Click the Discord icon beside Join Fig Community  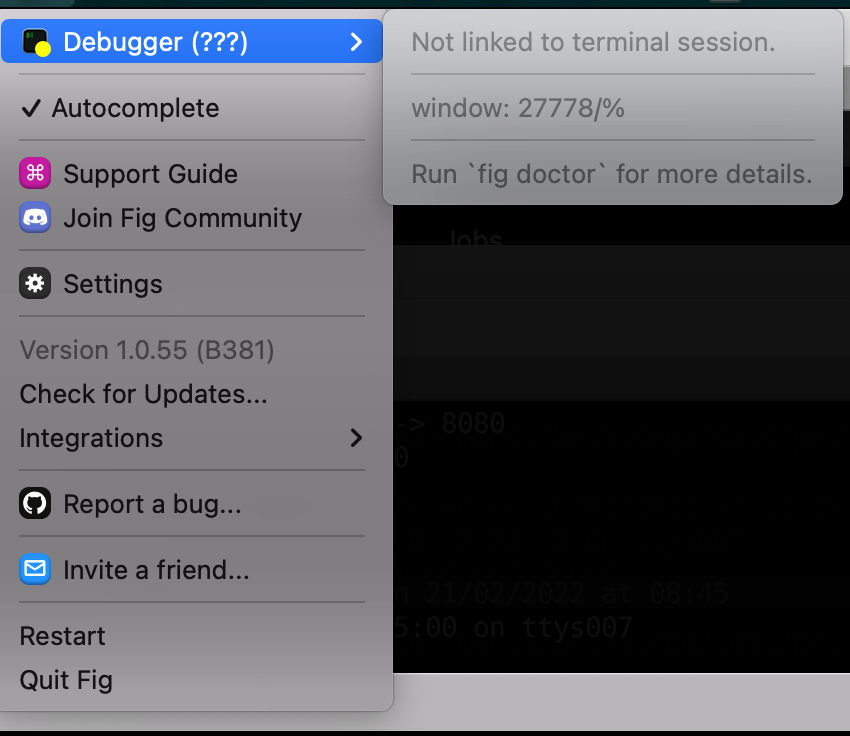[34, 217]
